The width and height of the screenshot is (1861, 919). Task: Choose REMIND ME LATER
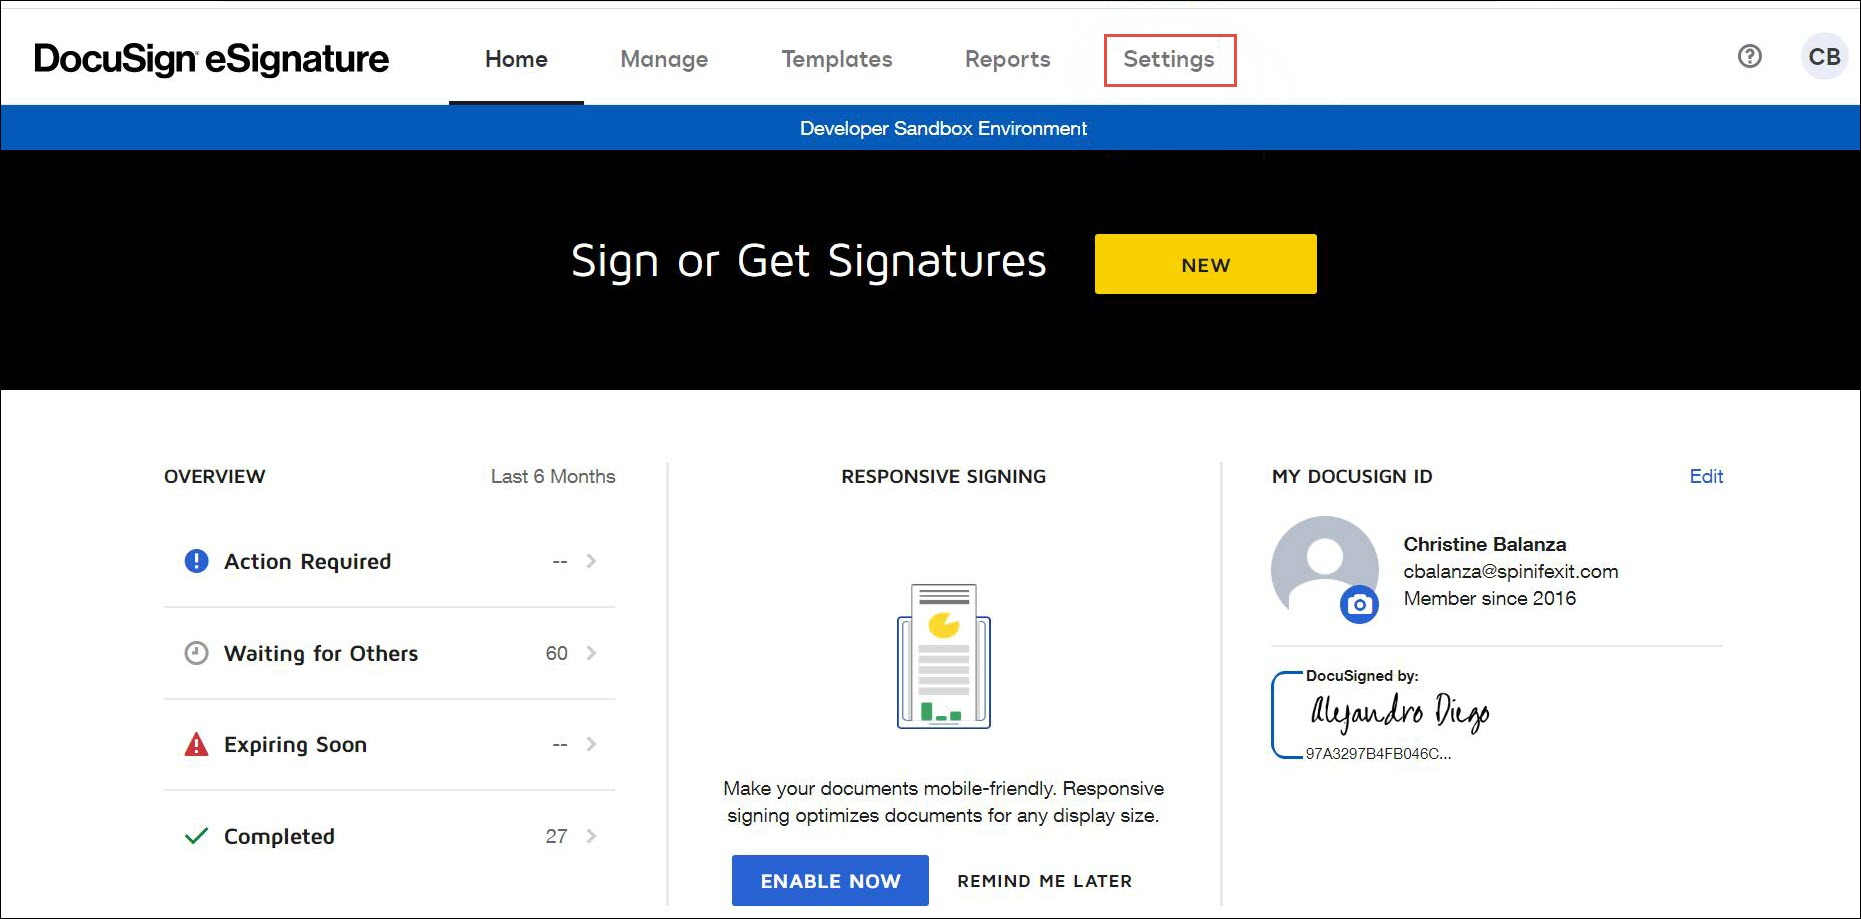(1044, 881)
